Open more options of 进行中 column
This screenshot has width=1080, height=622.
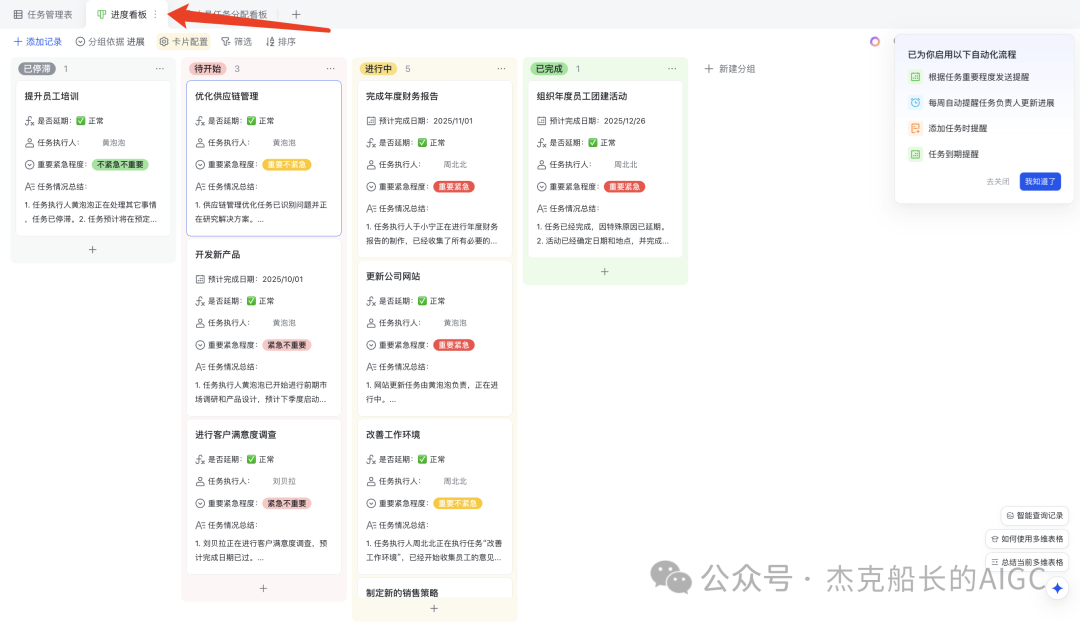[501, 69]
